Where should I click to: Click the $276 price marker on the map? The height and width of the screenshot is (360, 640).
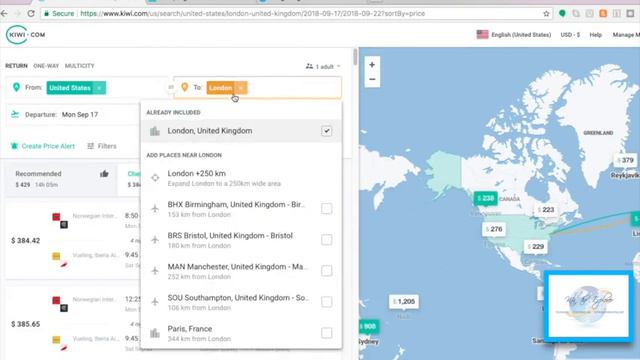tap(494, 229)
